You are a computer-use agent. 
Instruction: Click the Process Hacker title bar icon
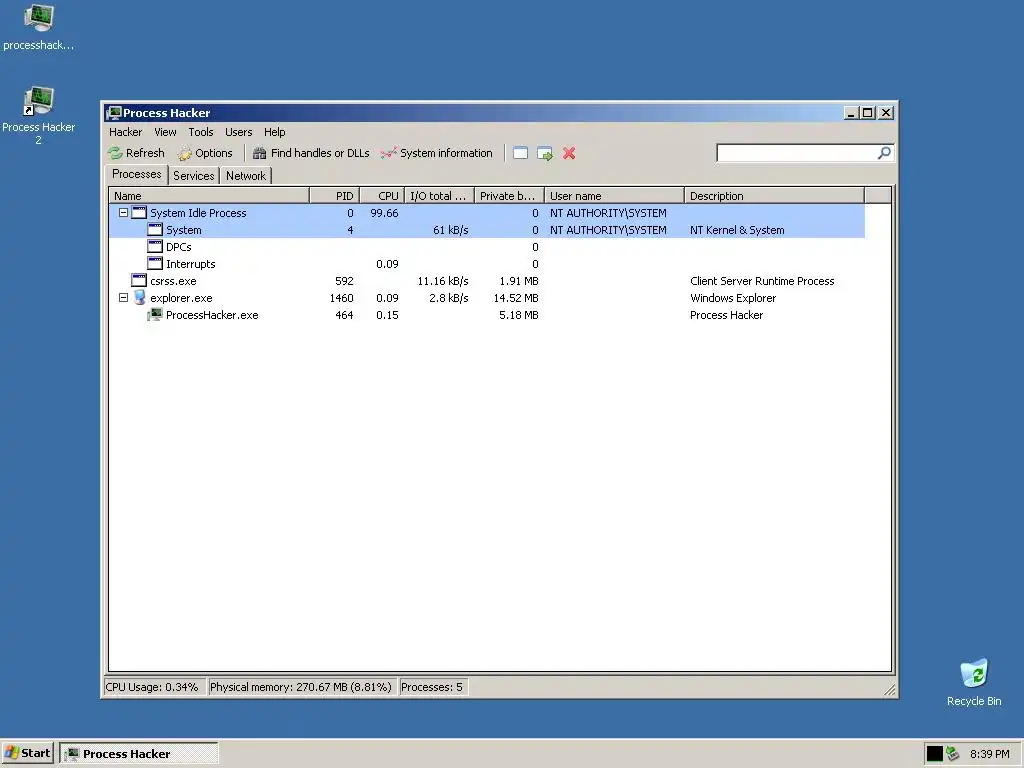pyautogui.click(x=114, y=113)
